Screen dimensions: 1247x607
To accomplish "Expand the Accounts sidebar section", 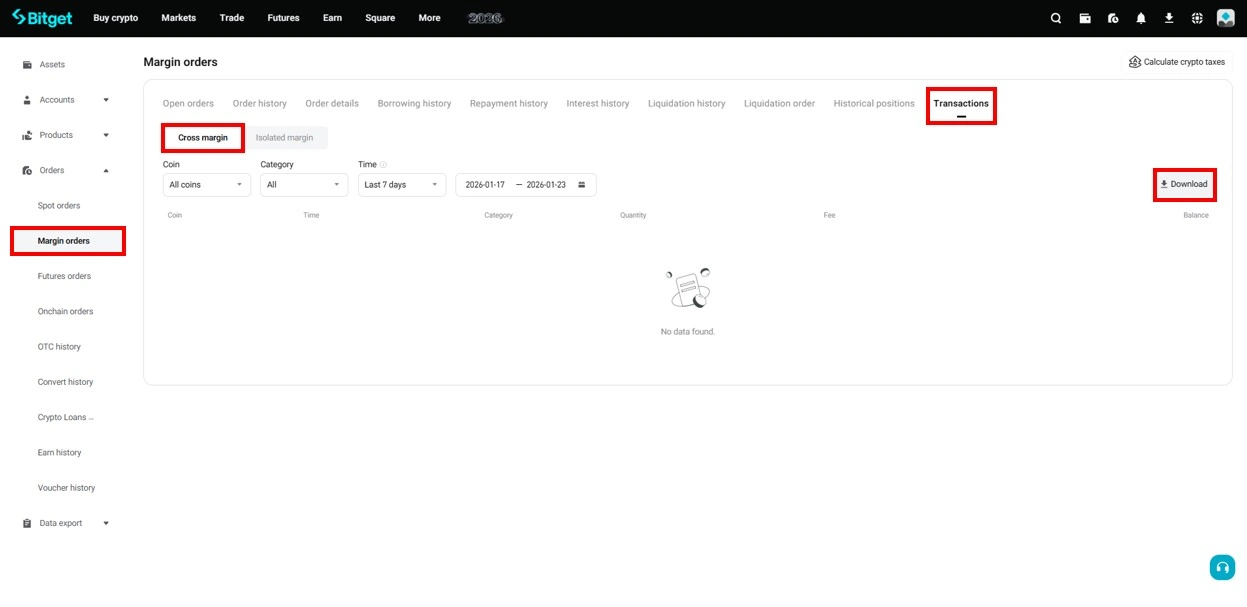I will click(x=66, y=100).
